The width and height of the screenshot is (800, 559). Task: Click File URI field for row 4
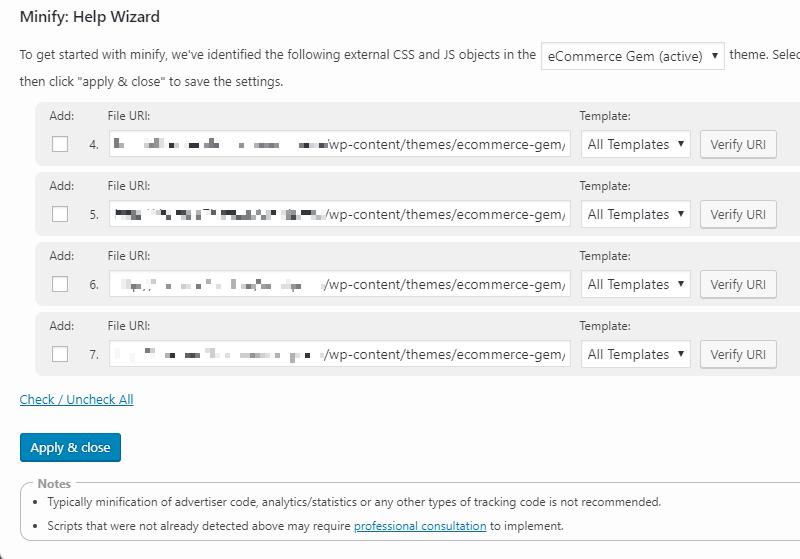pyautogui.click(x=340, y=144)
